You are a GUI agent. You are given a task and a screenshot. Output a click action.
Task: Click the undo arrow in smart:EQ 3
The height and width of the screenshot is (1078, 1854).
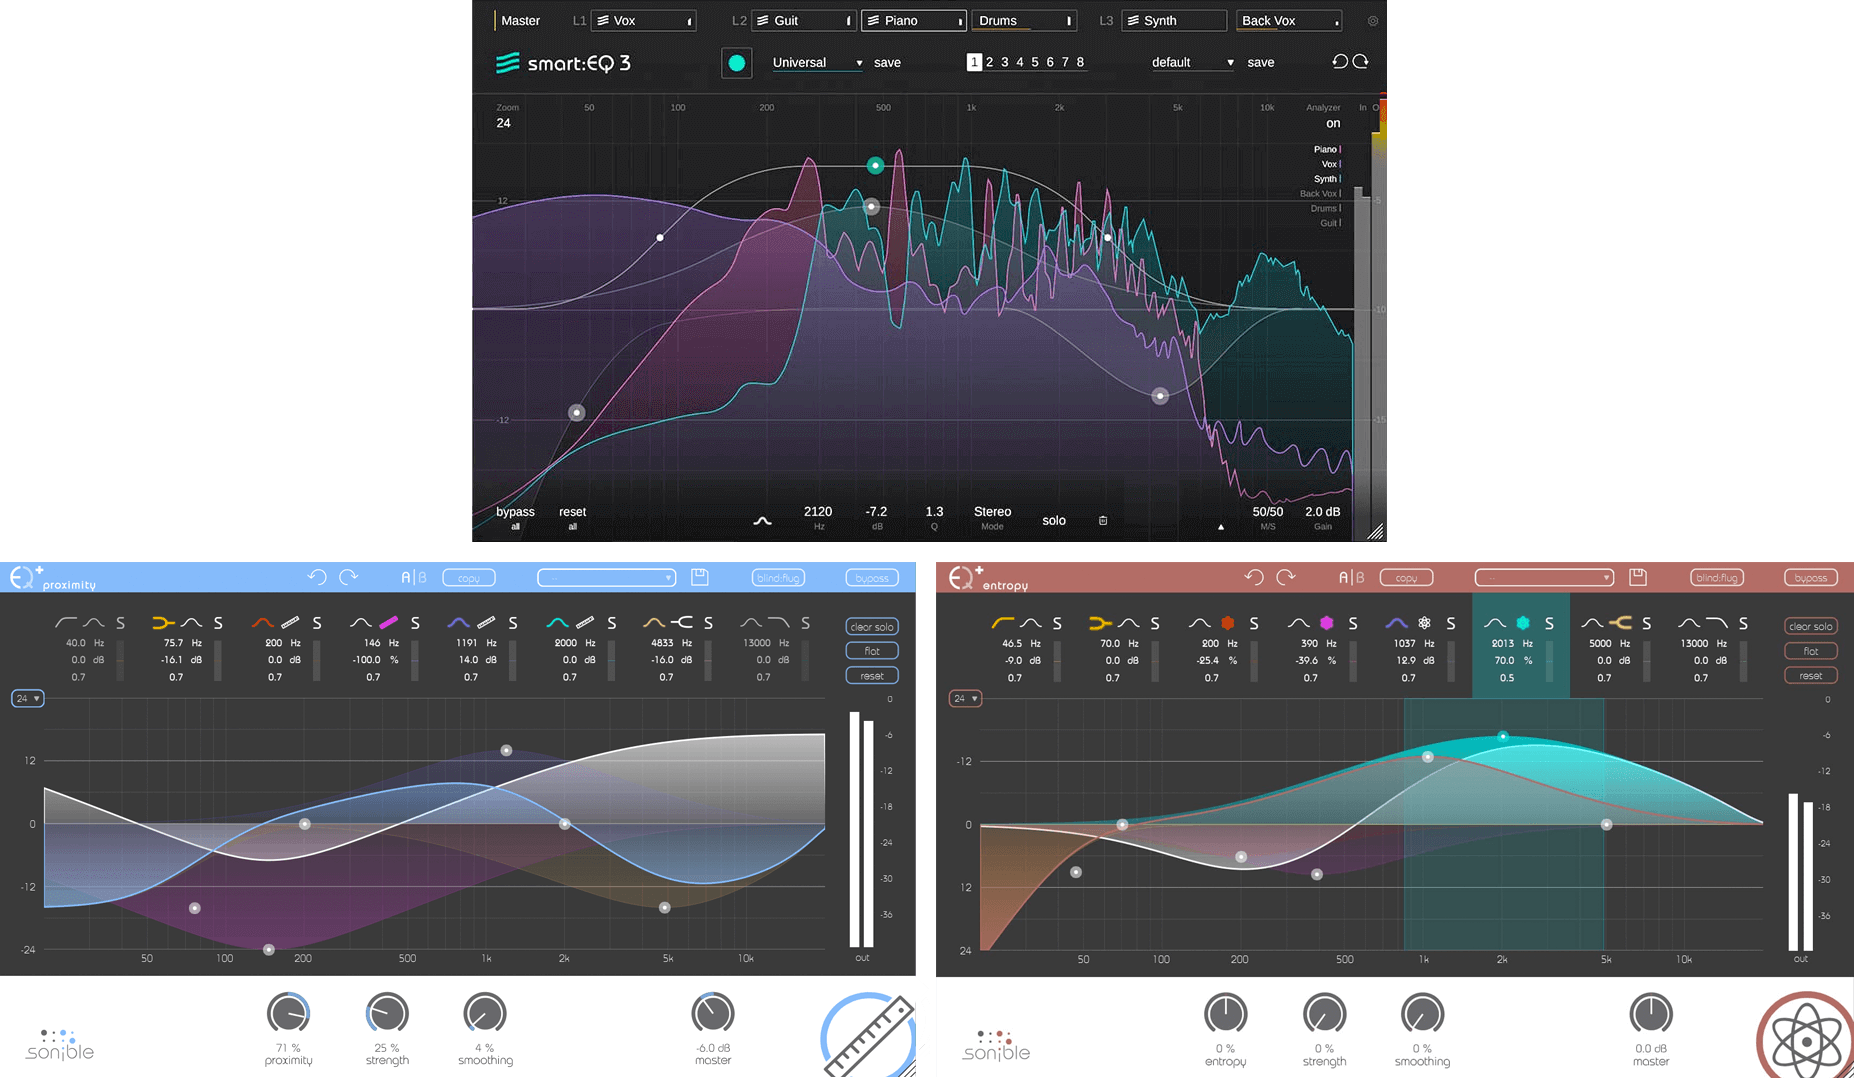point(1339,62)
